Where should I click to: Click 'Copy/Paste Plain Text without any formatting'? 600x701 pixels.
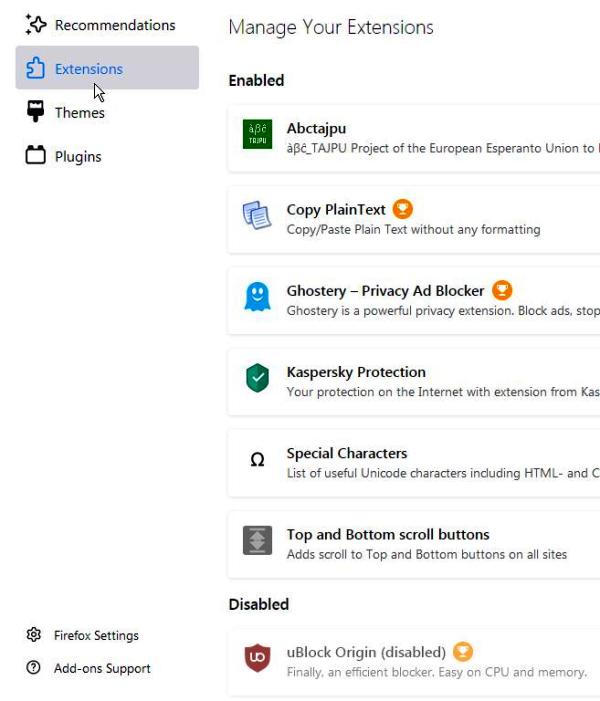pyautogui.click(x=414, y=229)
